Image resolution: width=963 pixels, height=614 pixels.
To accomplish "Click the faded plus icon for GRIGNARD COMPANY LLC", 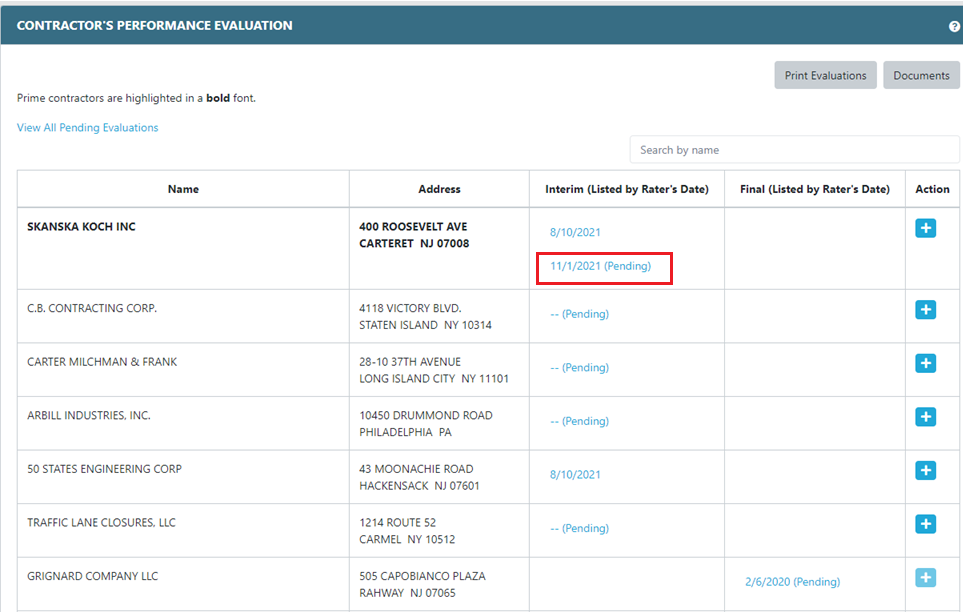I will [926, 578].
